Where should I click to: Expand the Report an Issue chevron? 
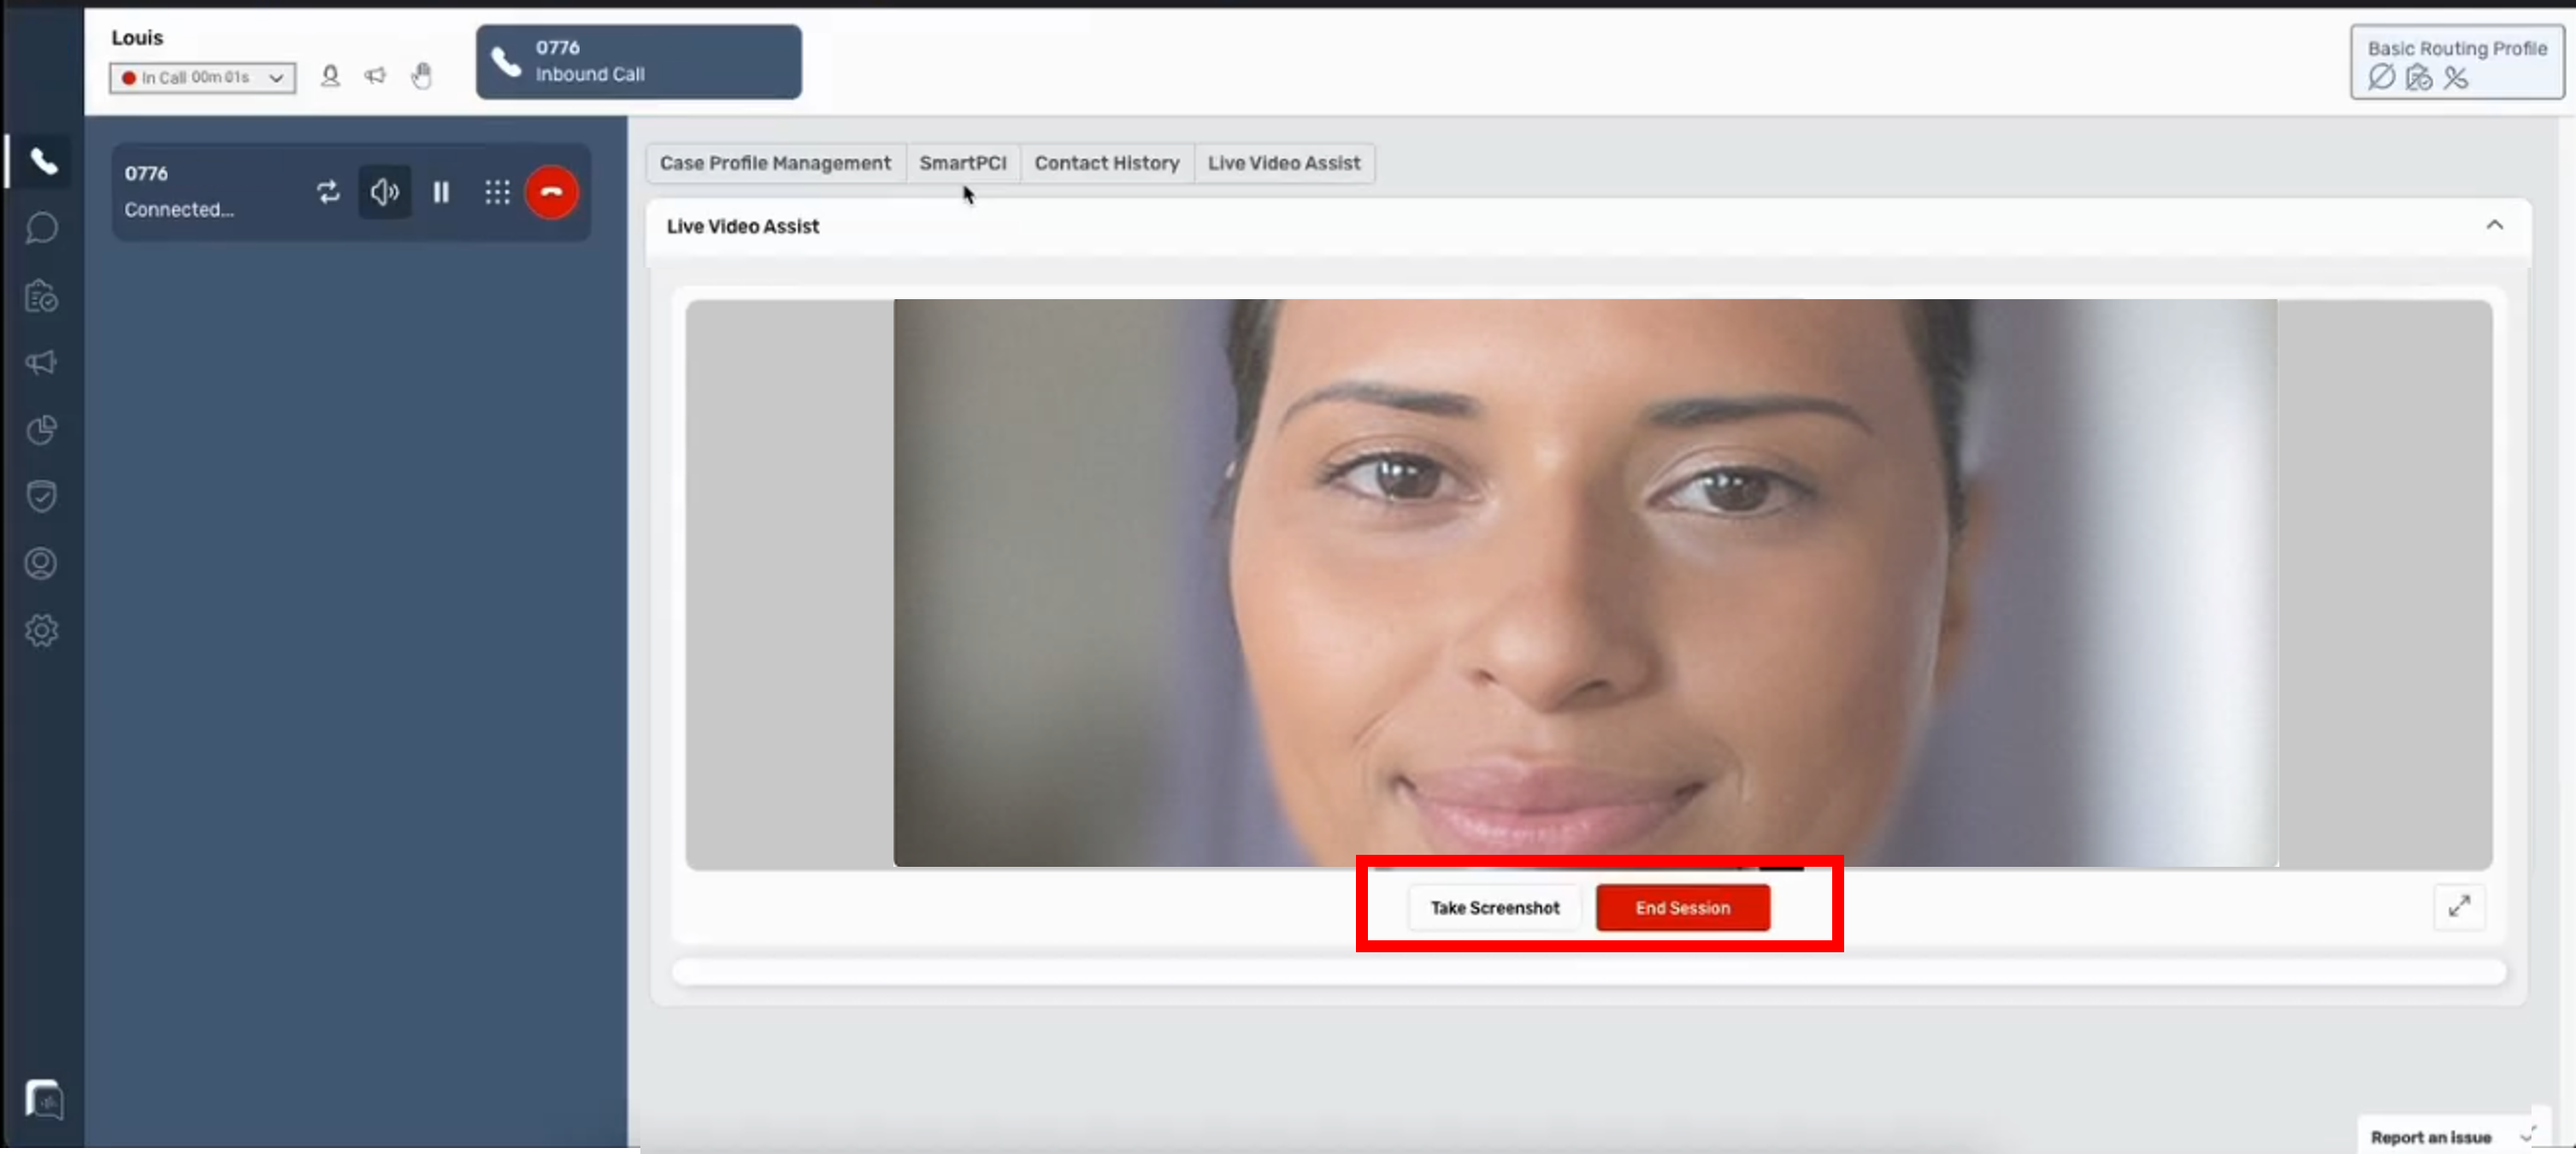click(x=2527, y=1137)
